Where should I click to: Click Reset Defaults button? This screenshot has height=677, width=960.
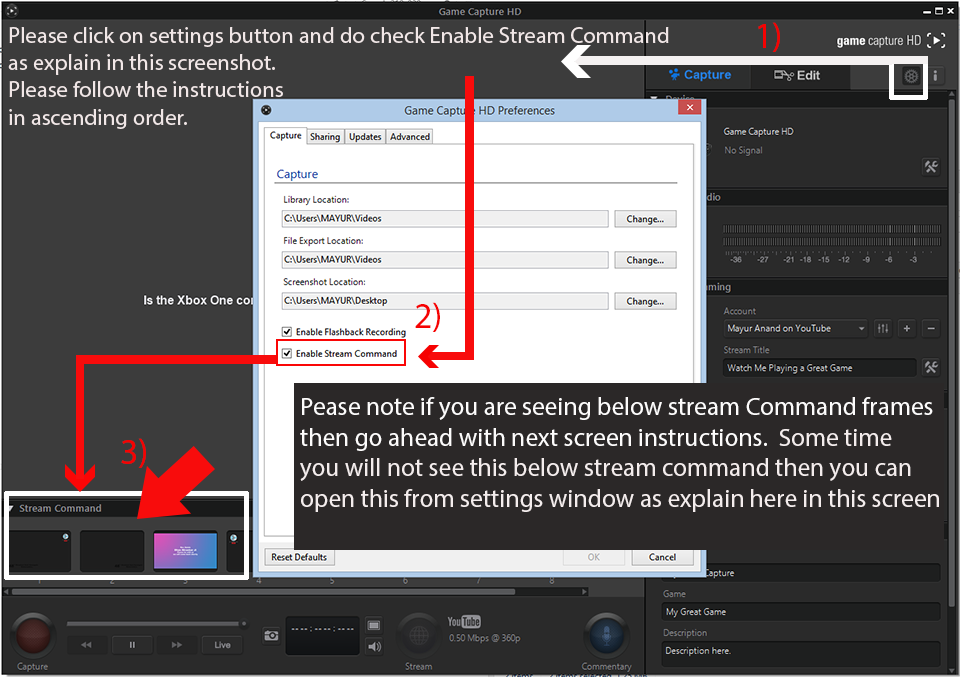[x=299, y=557]
